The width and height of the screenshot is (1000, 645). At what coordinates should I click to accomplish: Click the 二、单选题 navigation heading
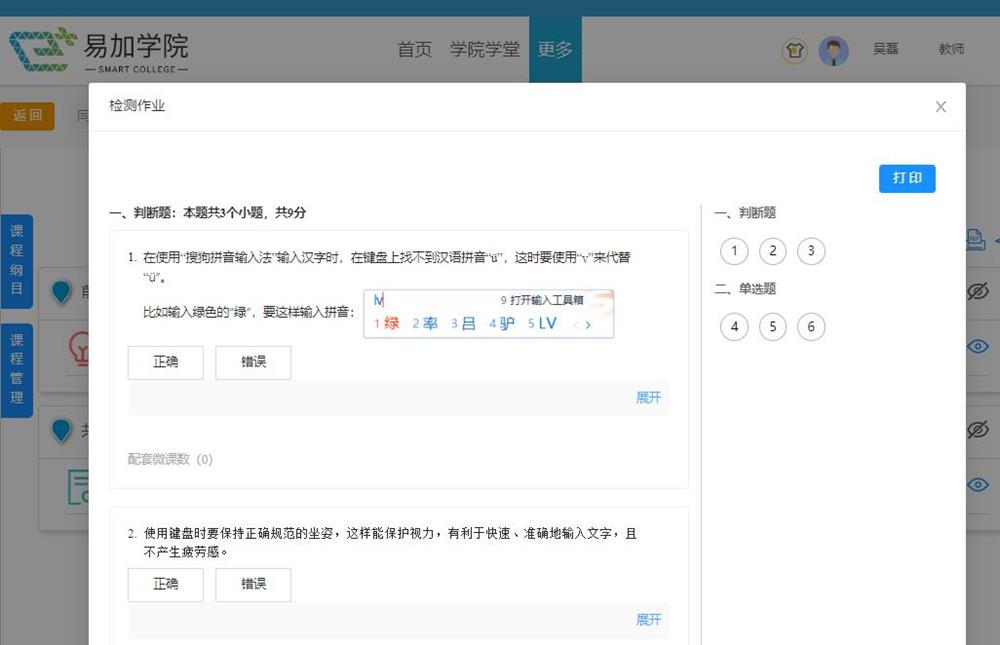point(745,289)
